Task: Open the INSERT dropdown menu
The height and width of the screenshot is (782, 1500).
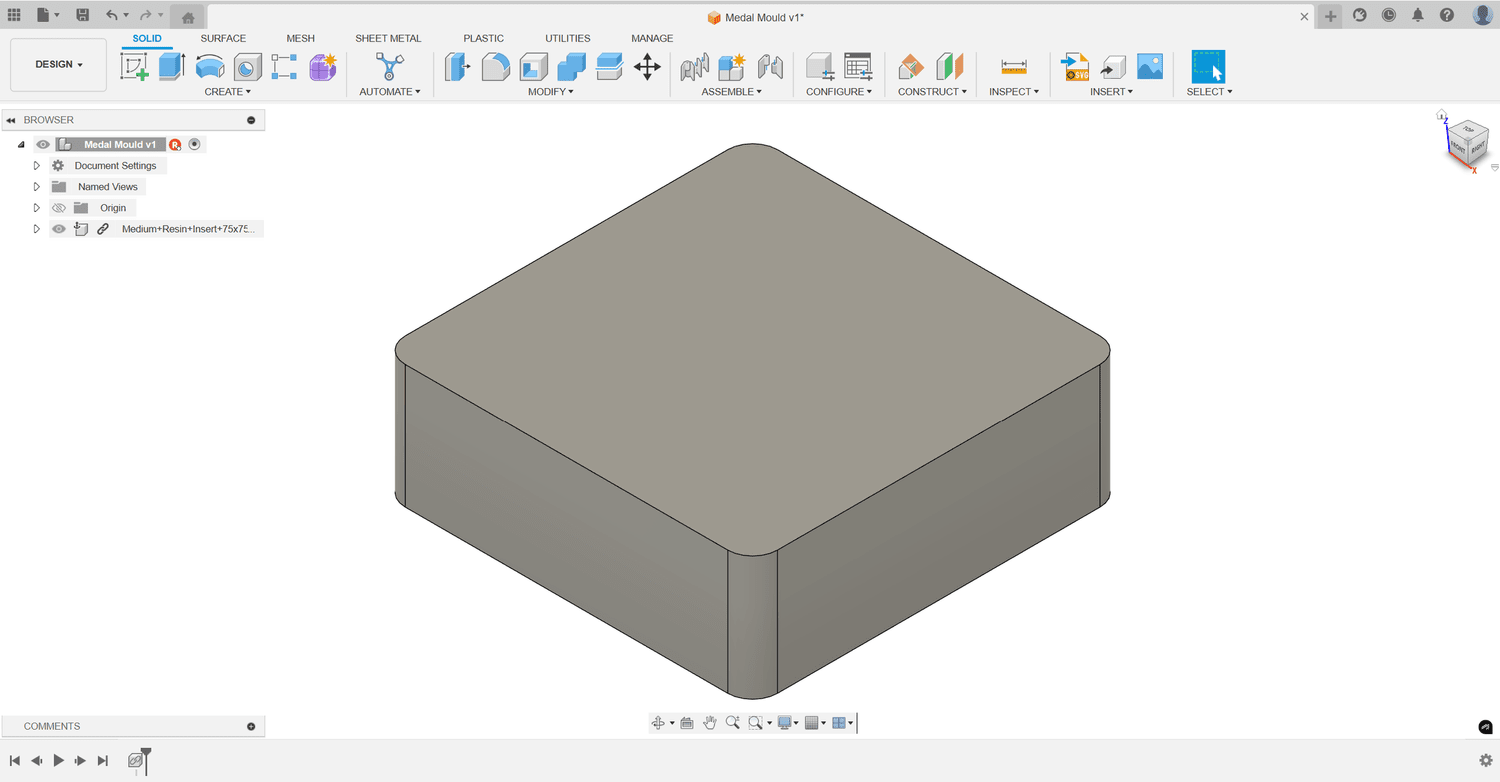Action: (1112, 92)
